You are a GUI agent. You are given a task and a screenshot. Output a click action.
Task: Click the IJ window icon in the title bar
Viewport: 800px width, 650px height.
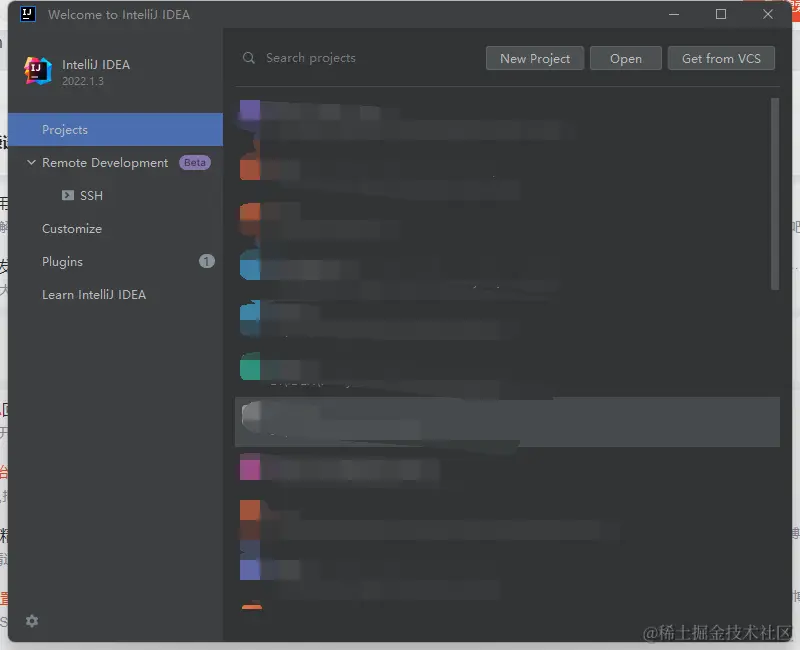tap(28, 14)
